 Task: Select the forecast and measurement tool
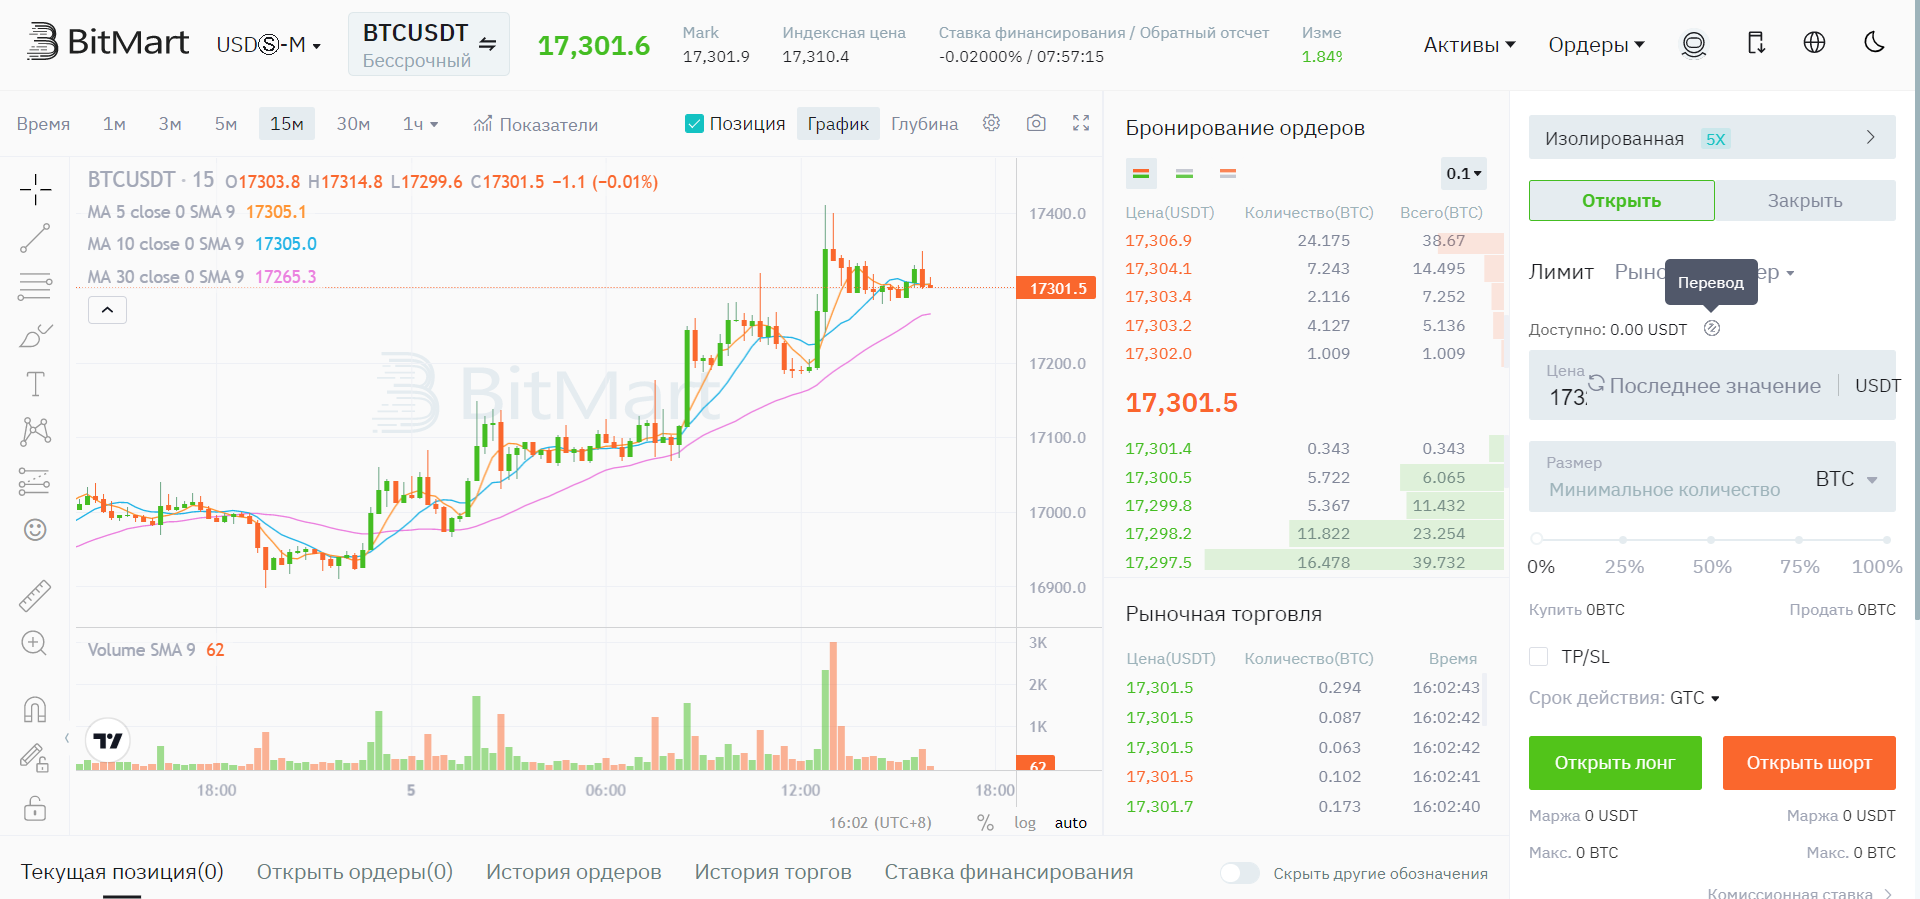pyautogui.click(x=35, y=481)
